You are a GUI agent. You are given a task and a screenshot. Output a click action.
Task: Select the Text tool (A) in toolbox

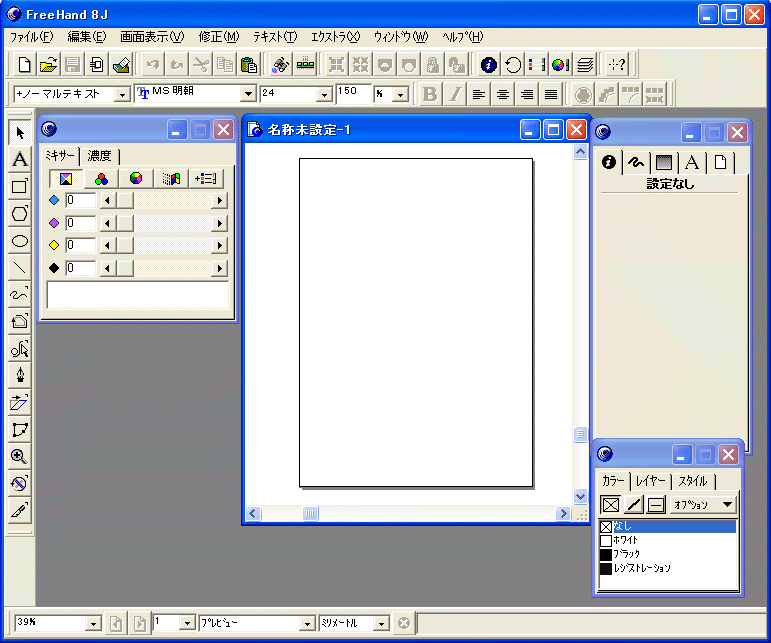tap(19, 160)
